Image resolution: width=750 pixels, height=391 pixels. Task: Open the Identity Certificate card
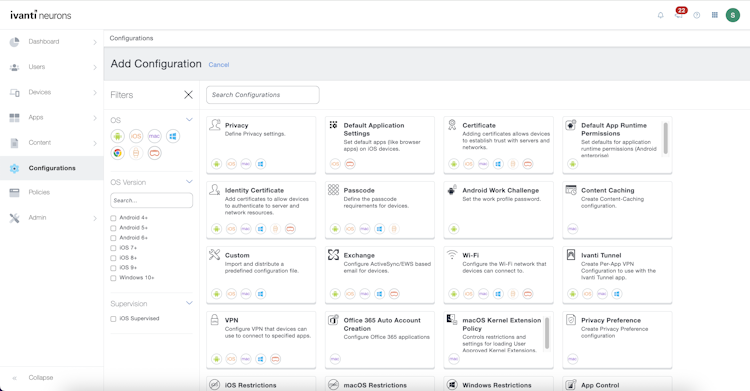point(261,210)
